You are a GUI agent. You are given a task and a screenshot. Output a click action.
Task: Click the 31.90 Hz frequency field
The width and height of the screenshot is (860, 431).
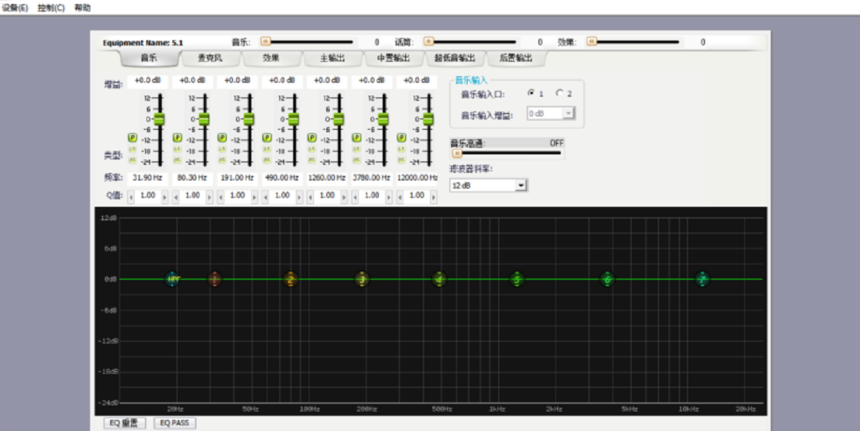(148, 178)
